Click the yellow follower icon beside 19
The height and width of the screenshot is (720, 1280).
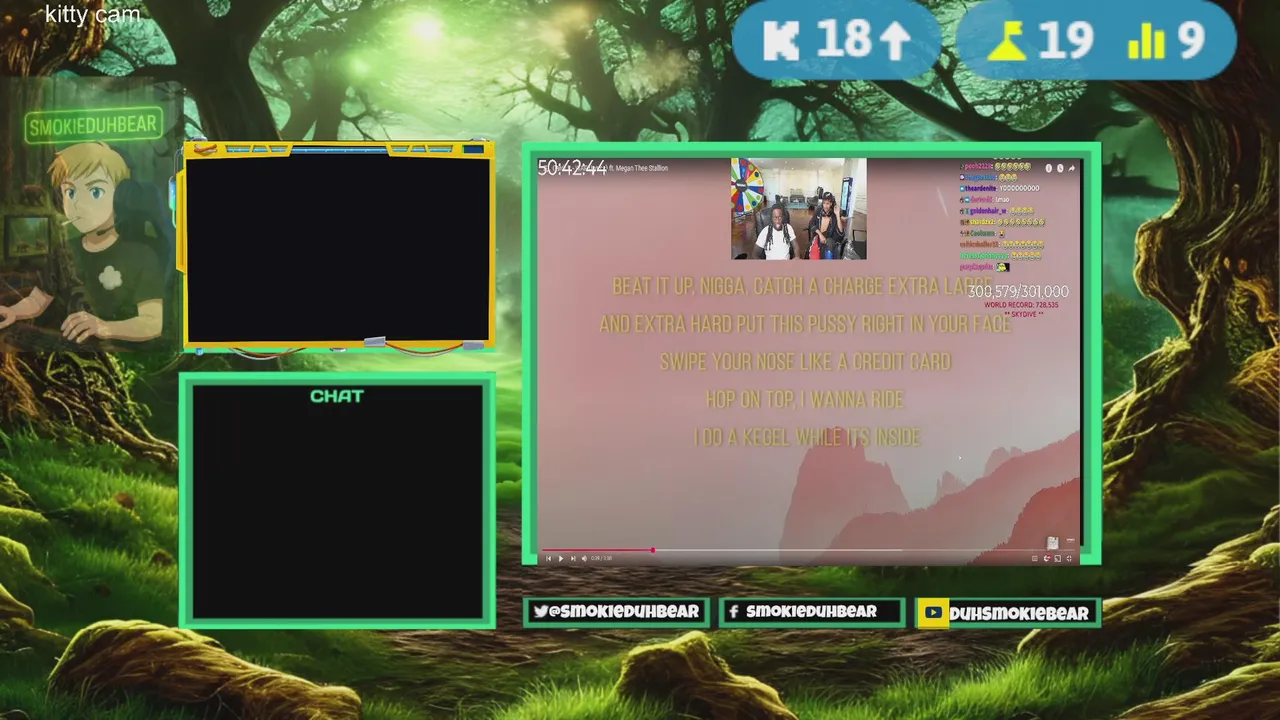[1007, 42]
